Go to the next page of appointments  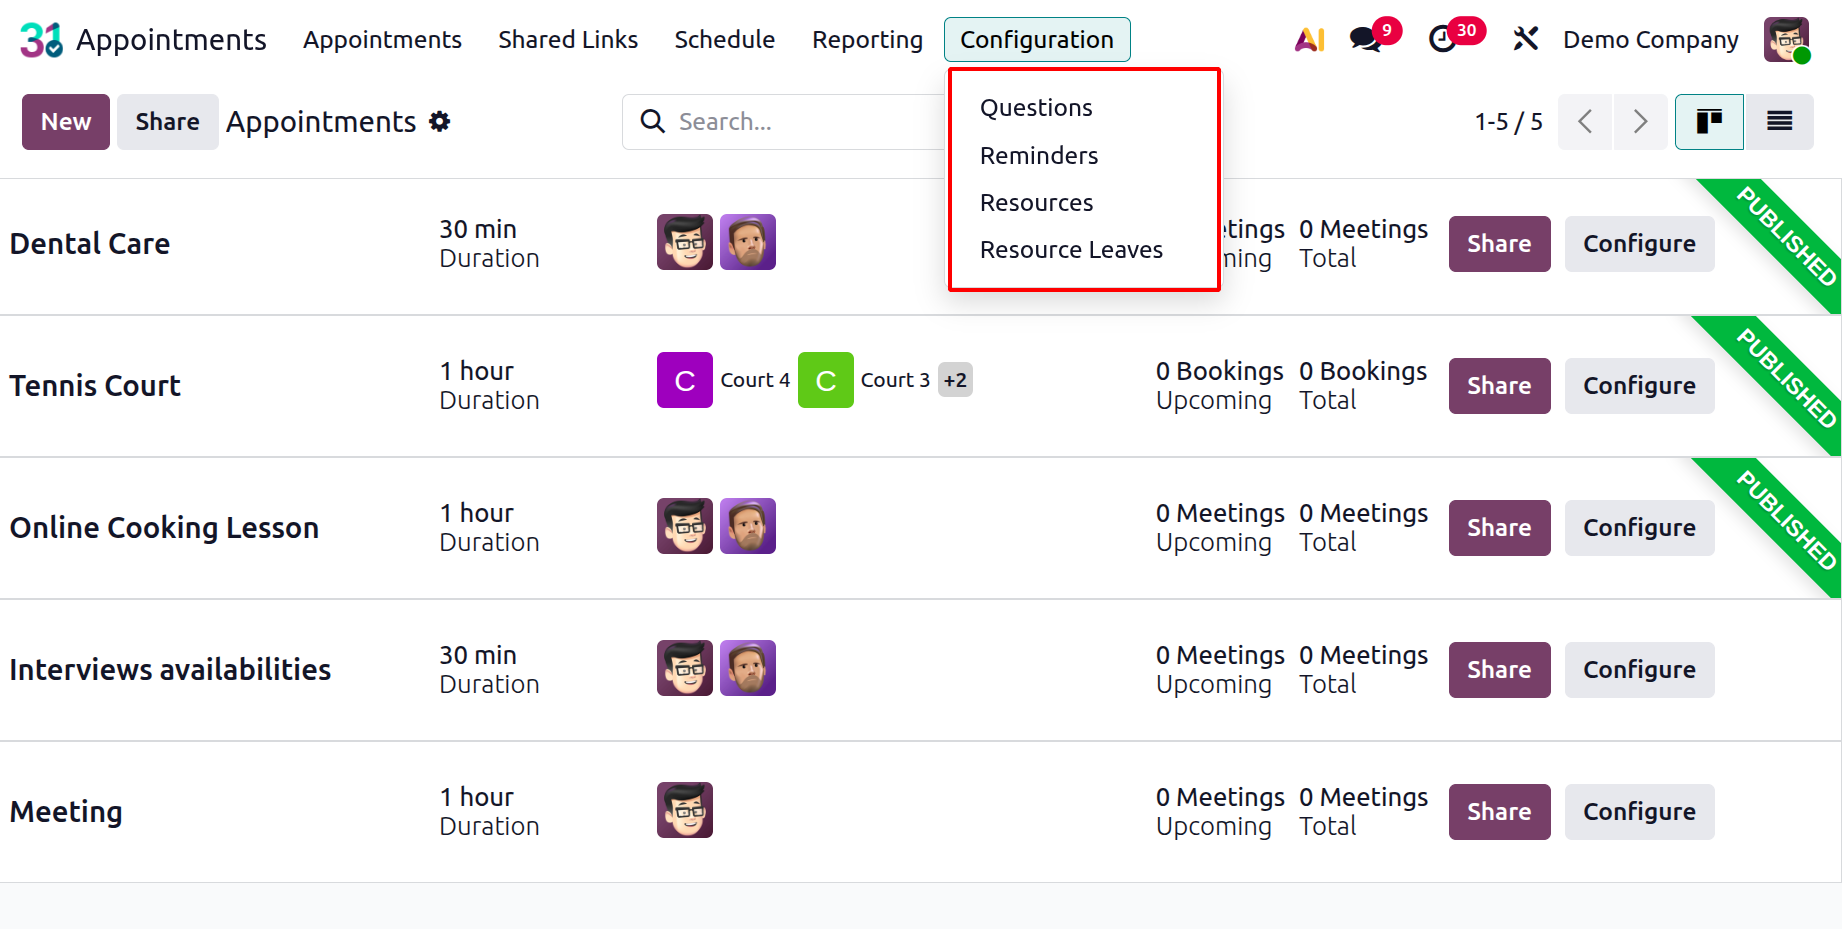pyautogui.click(x=1640, y=121)
